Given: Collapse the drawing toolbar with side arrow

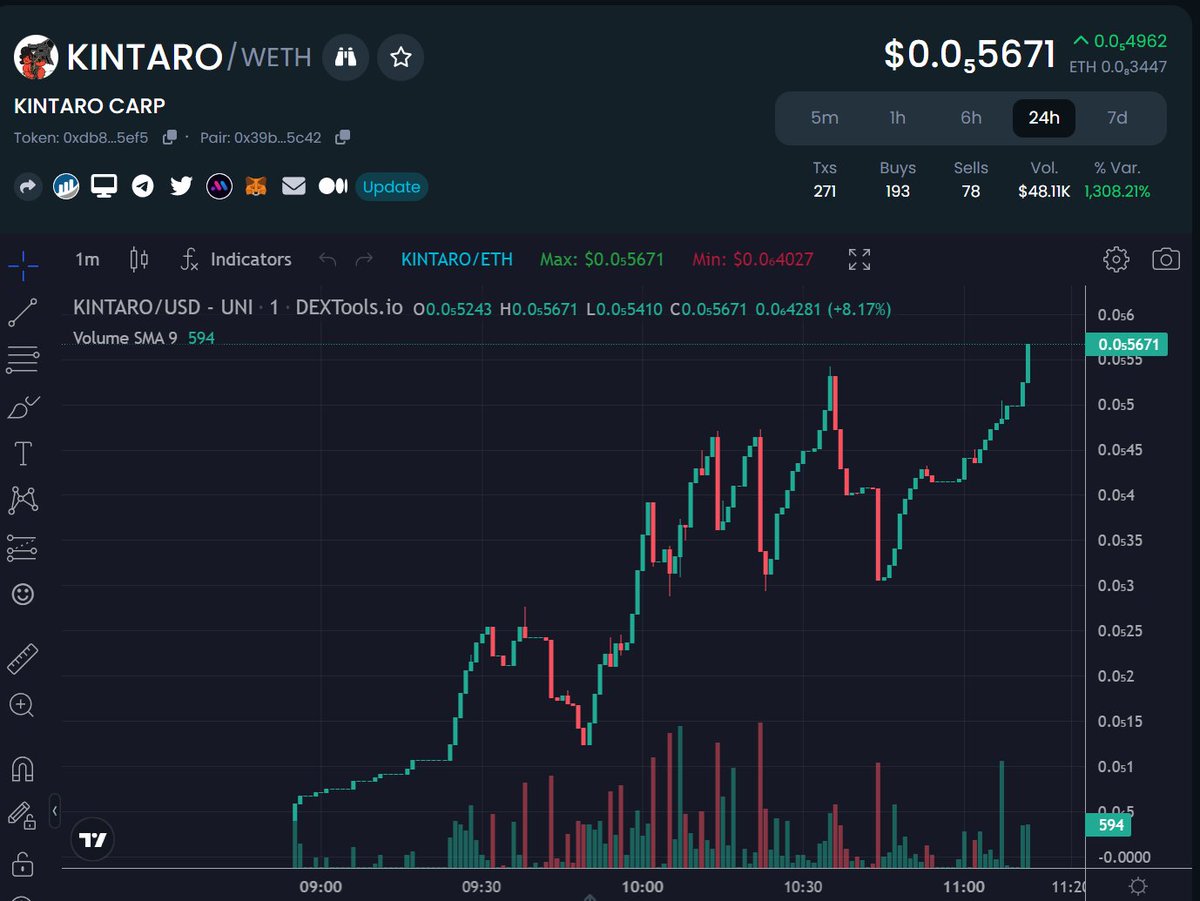Looking at the screenshot, I should (x=55, y=810).
